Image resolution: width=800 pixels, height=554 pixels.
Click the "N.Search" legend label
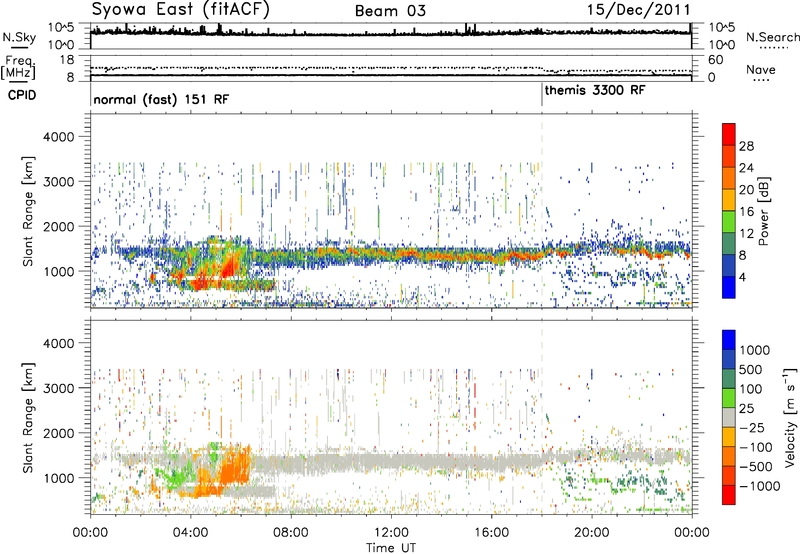click(x=772, y=37)
